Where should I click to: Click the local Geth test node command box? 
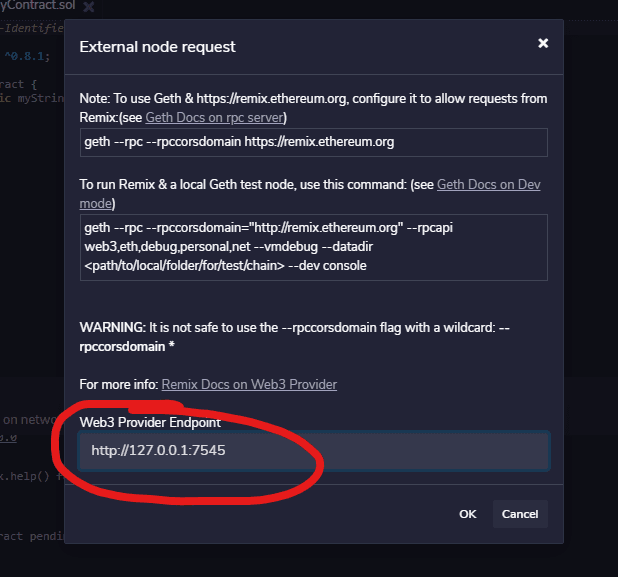(313, 247)
